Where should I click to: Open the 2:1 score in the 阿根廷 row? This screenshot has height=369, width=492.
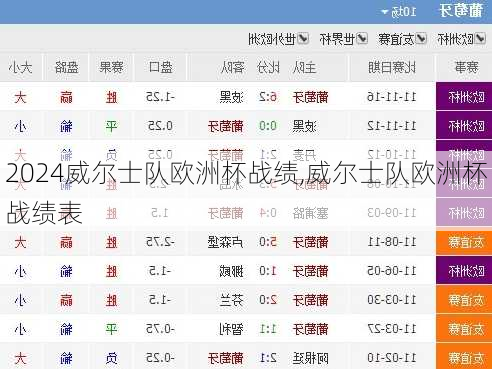point(268,358)
